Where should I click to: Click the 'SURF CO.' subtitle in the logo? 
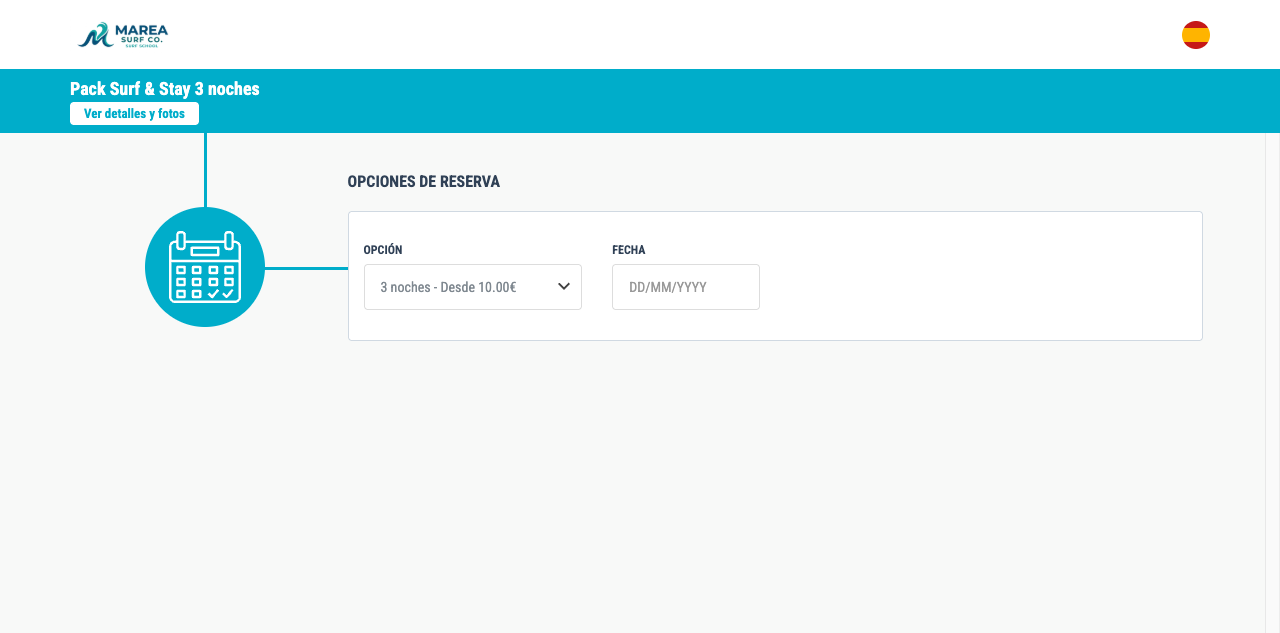coord(141,41)
